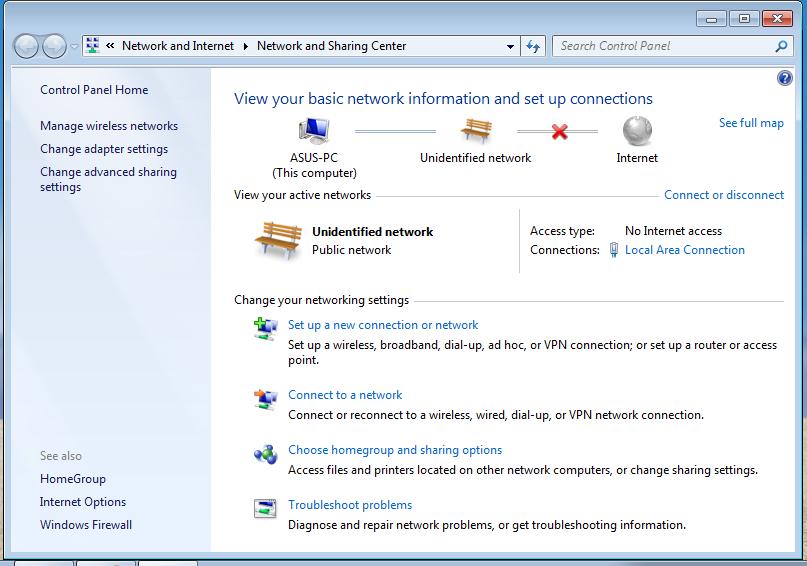
Task: Open the recent pages dropdown arrow
Action: (74, 46)
